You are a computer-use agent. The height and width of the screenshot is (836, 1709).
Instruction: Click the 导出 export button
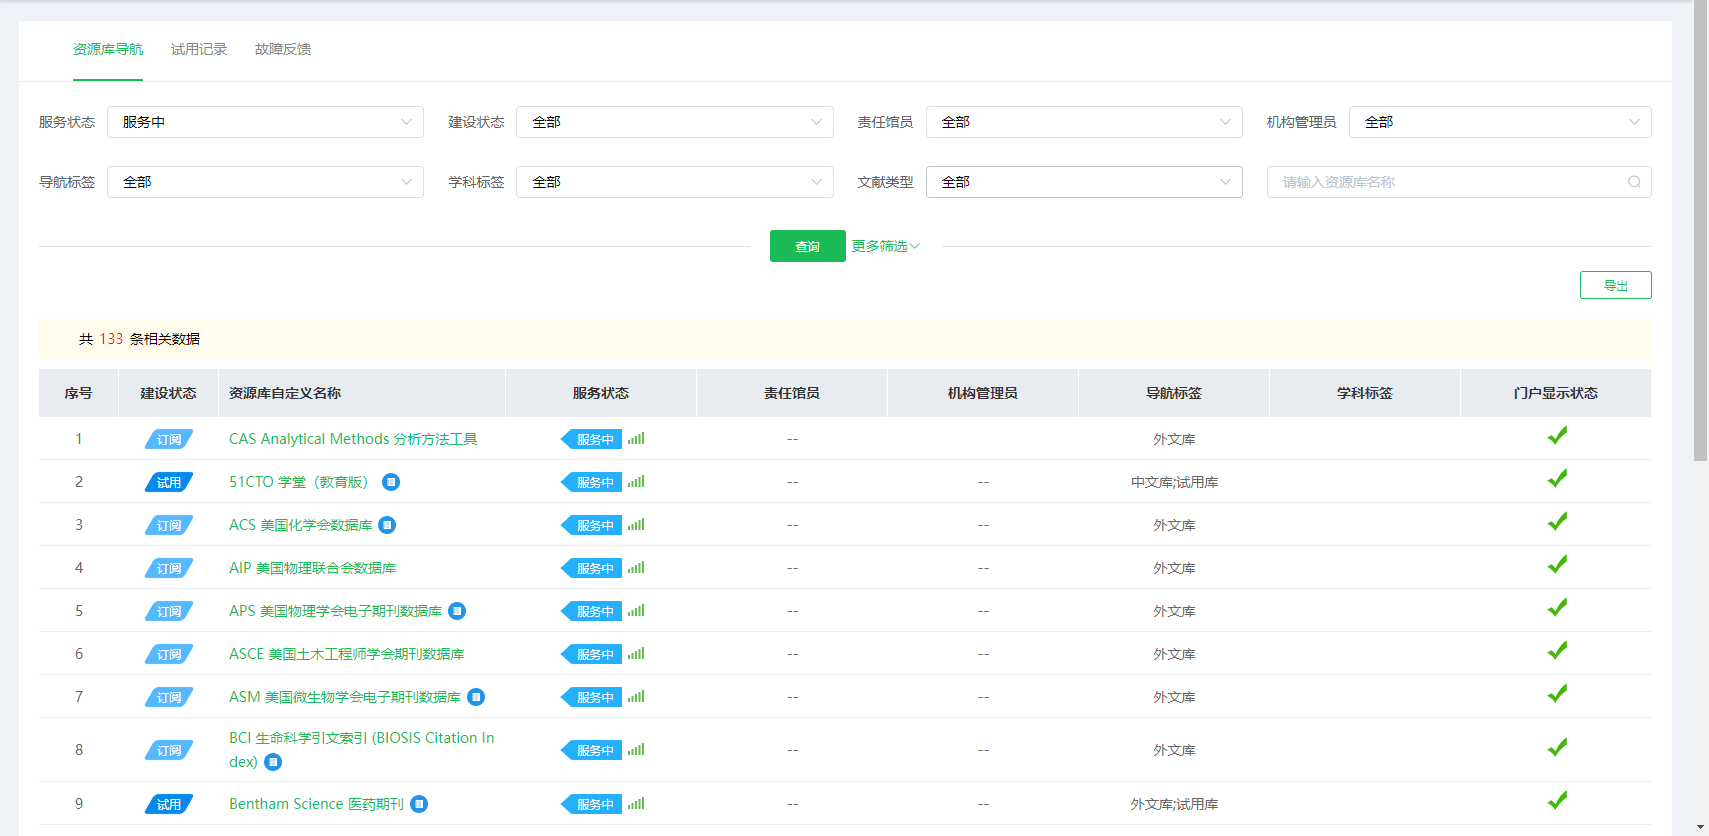[1615, 285]
